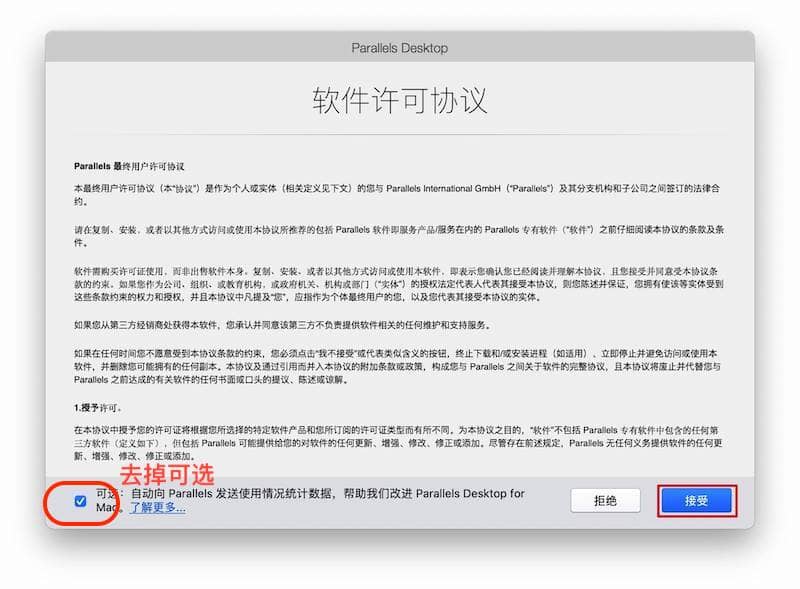Click the 软件许可协议 heading

[399, 100]
